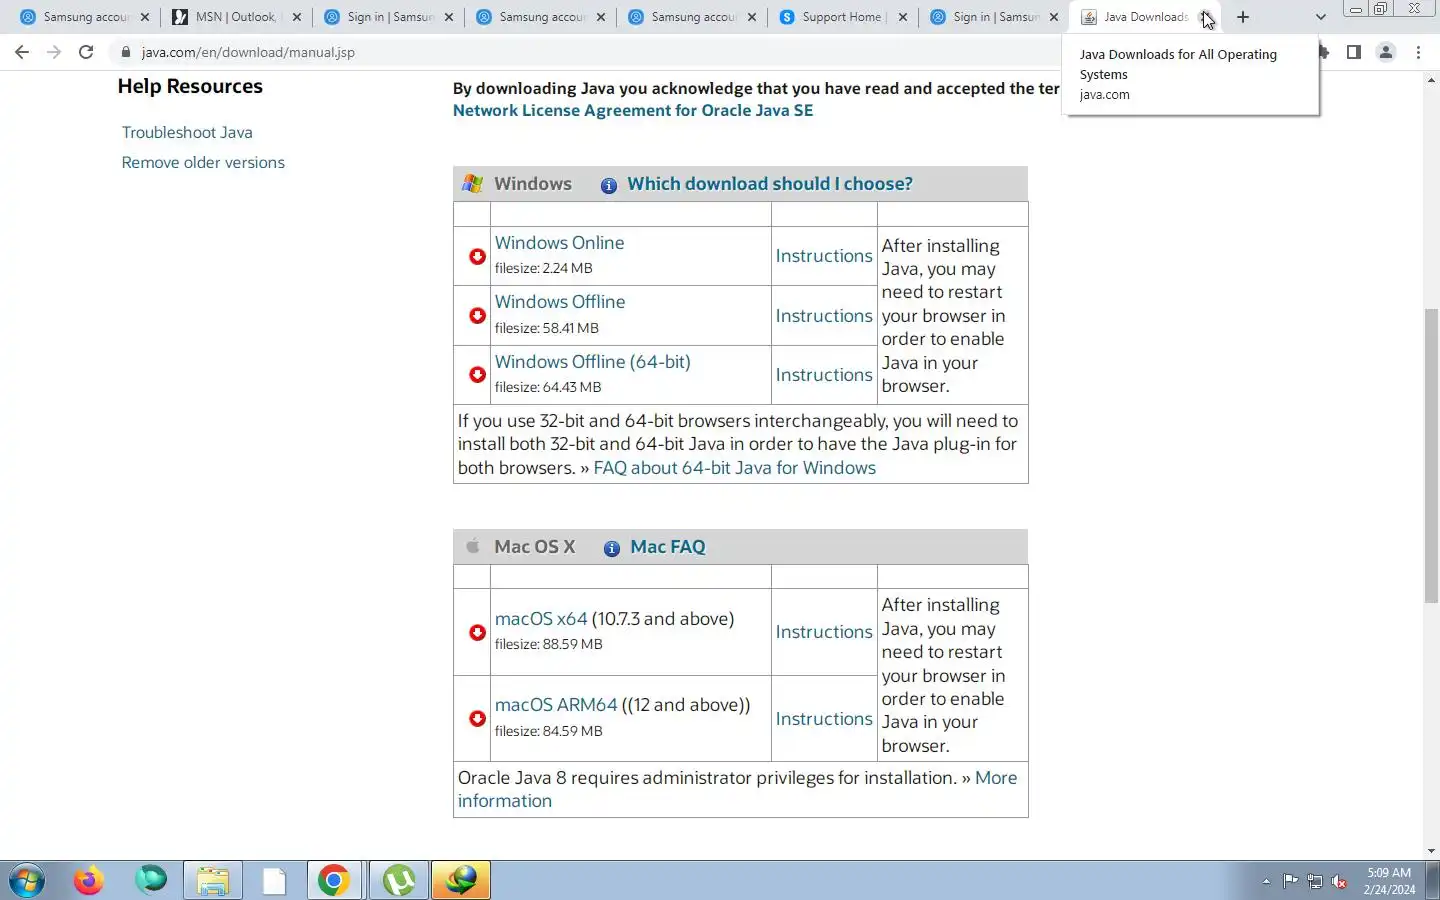Open the tab search dropdown chevron
The width and height of the screenshot is (1440, 900).
click(x=1320, y=17)
